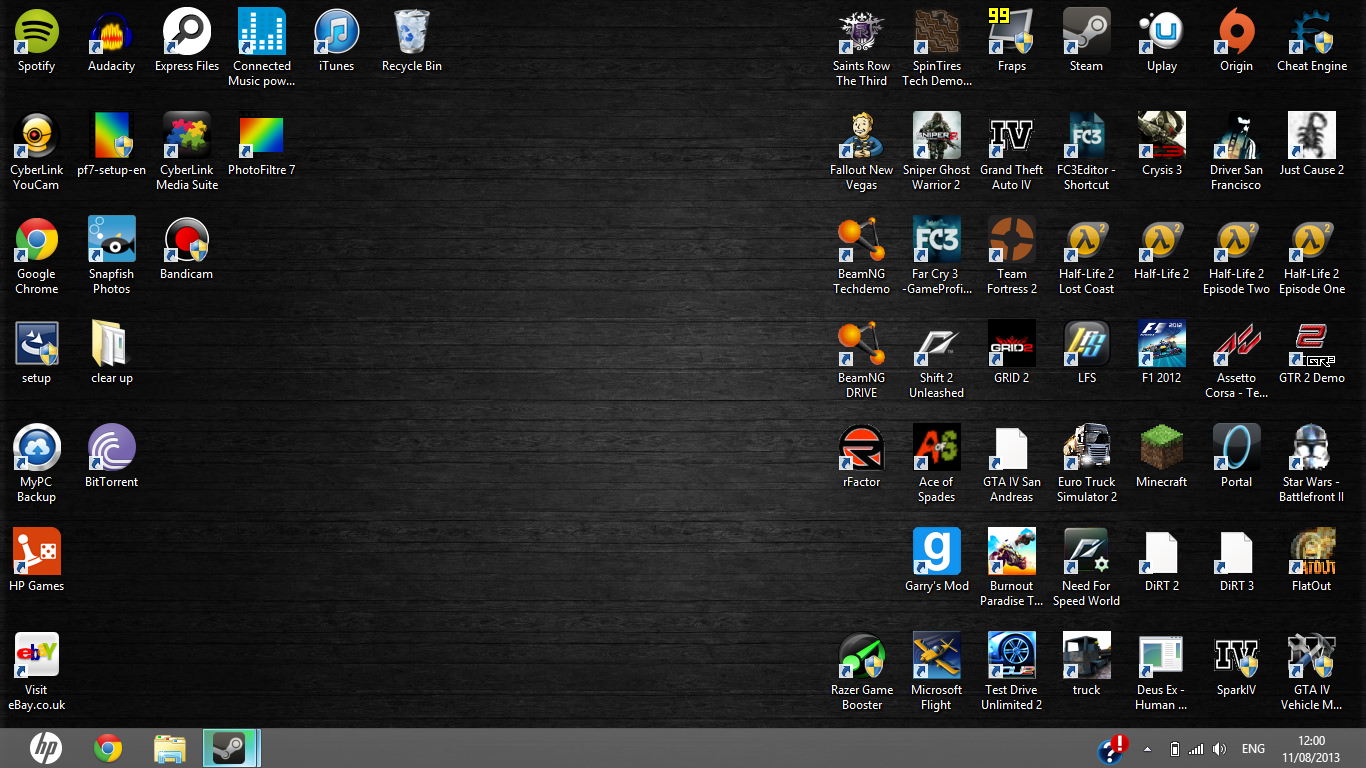This screenshot has width=1366, height=768.
Task: Open the volume control in system tray
Action: pos(1219,749)
